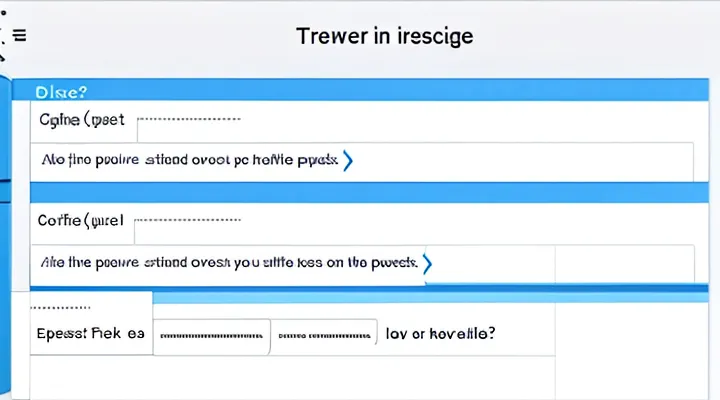Click the "Trewer in irescige" page title
720x400 pixels.
[385, 36]
